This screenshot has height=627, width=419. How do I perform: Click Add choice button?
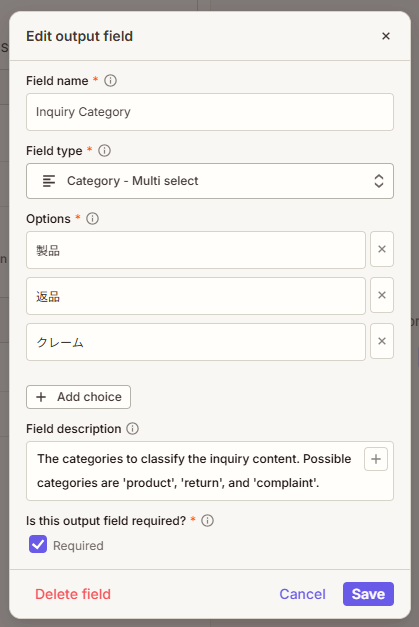[78, 397]
